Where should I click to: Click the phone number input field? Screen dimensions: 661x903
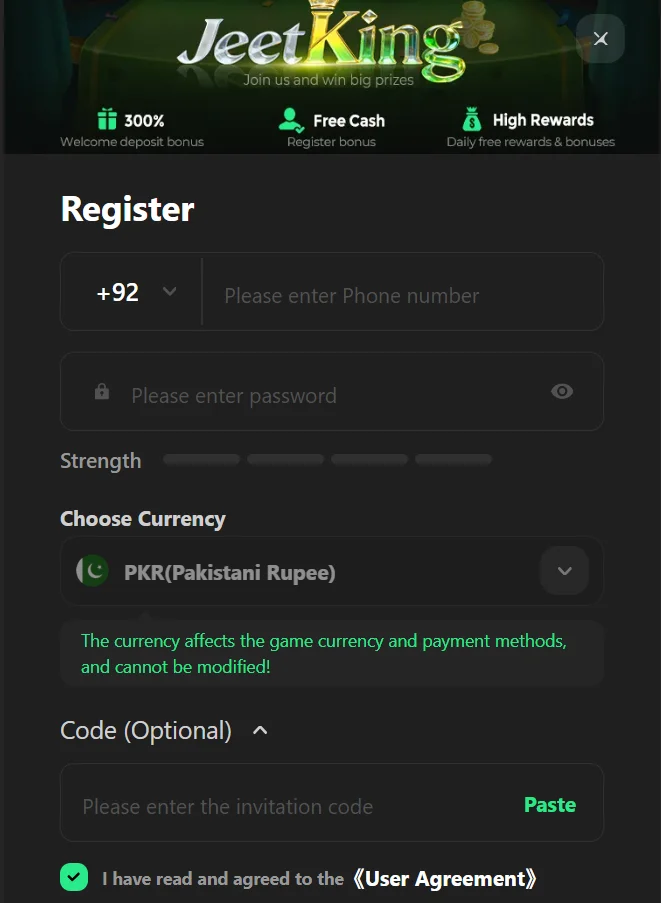400,296
